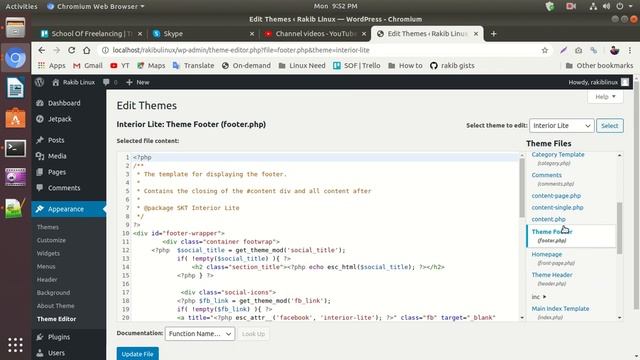
Task: Click the Theme Files list scrollbar
Action: (620, 228)
